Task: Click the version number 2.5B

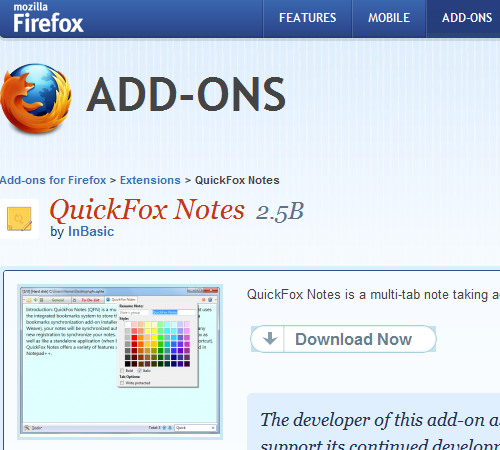Action: 280,212
